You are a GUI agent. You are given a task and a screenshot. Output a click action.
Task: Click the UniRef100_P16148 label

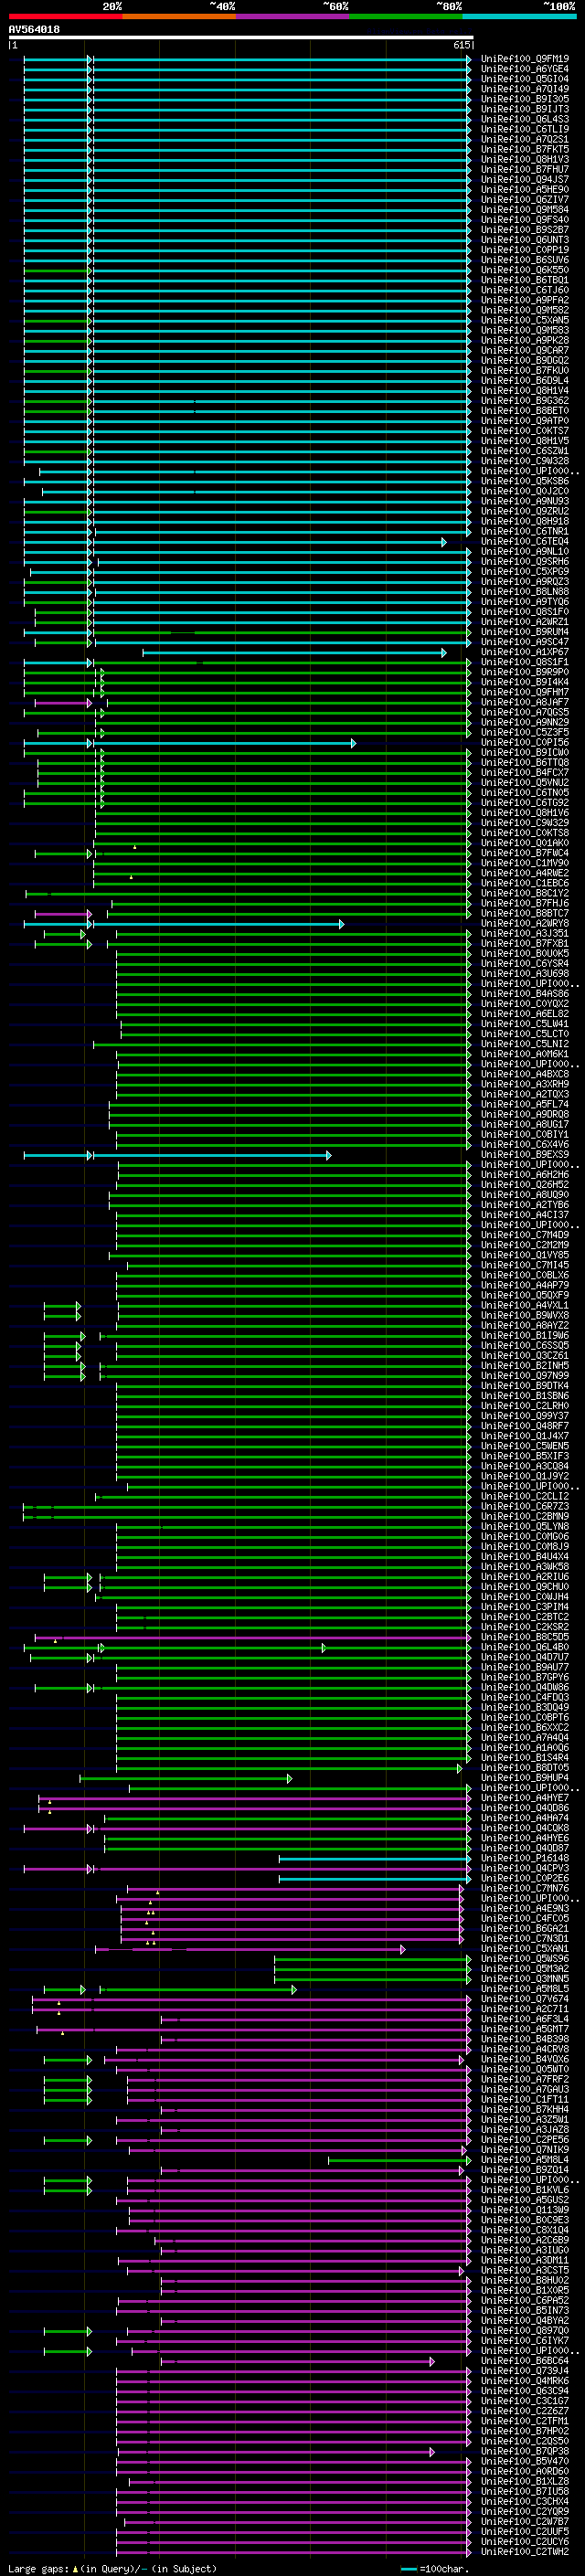(x=525, y=1858)
